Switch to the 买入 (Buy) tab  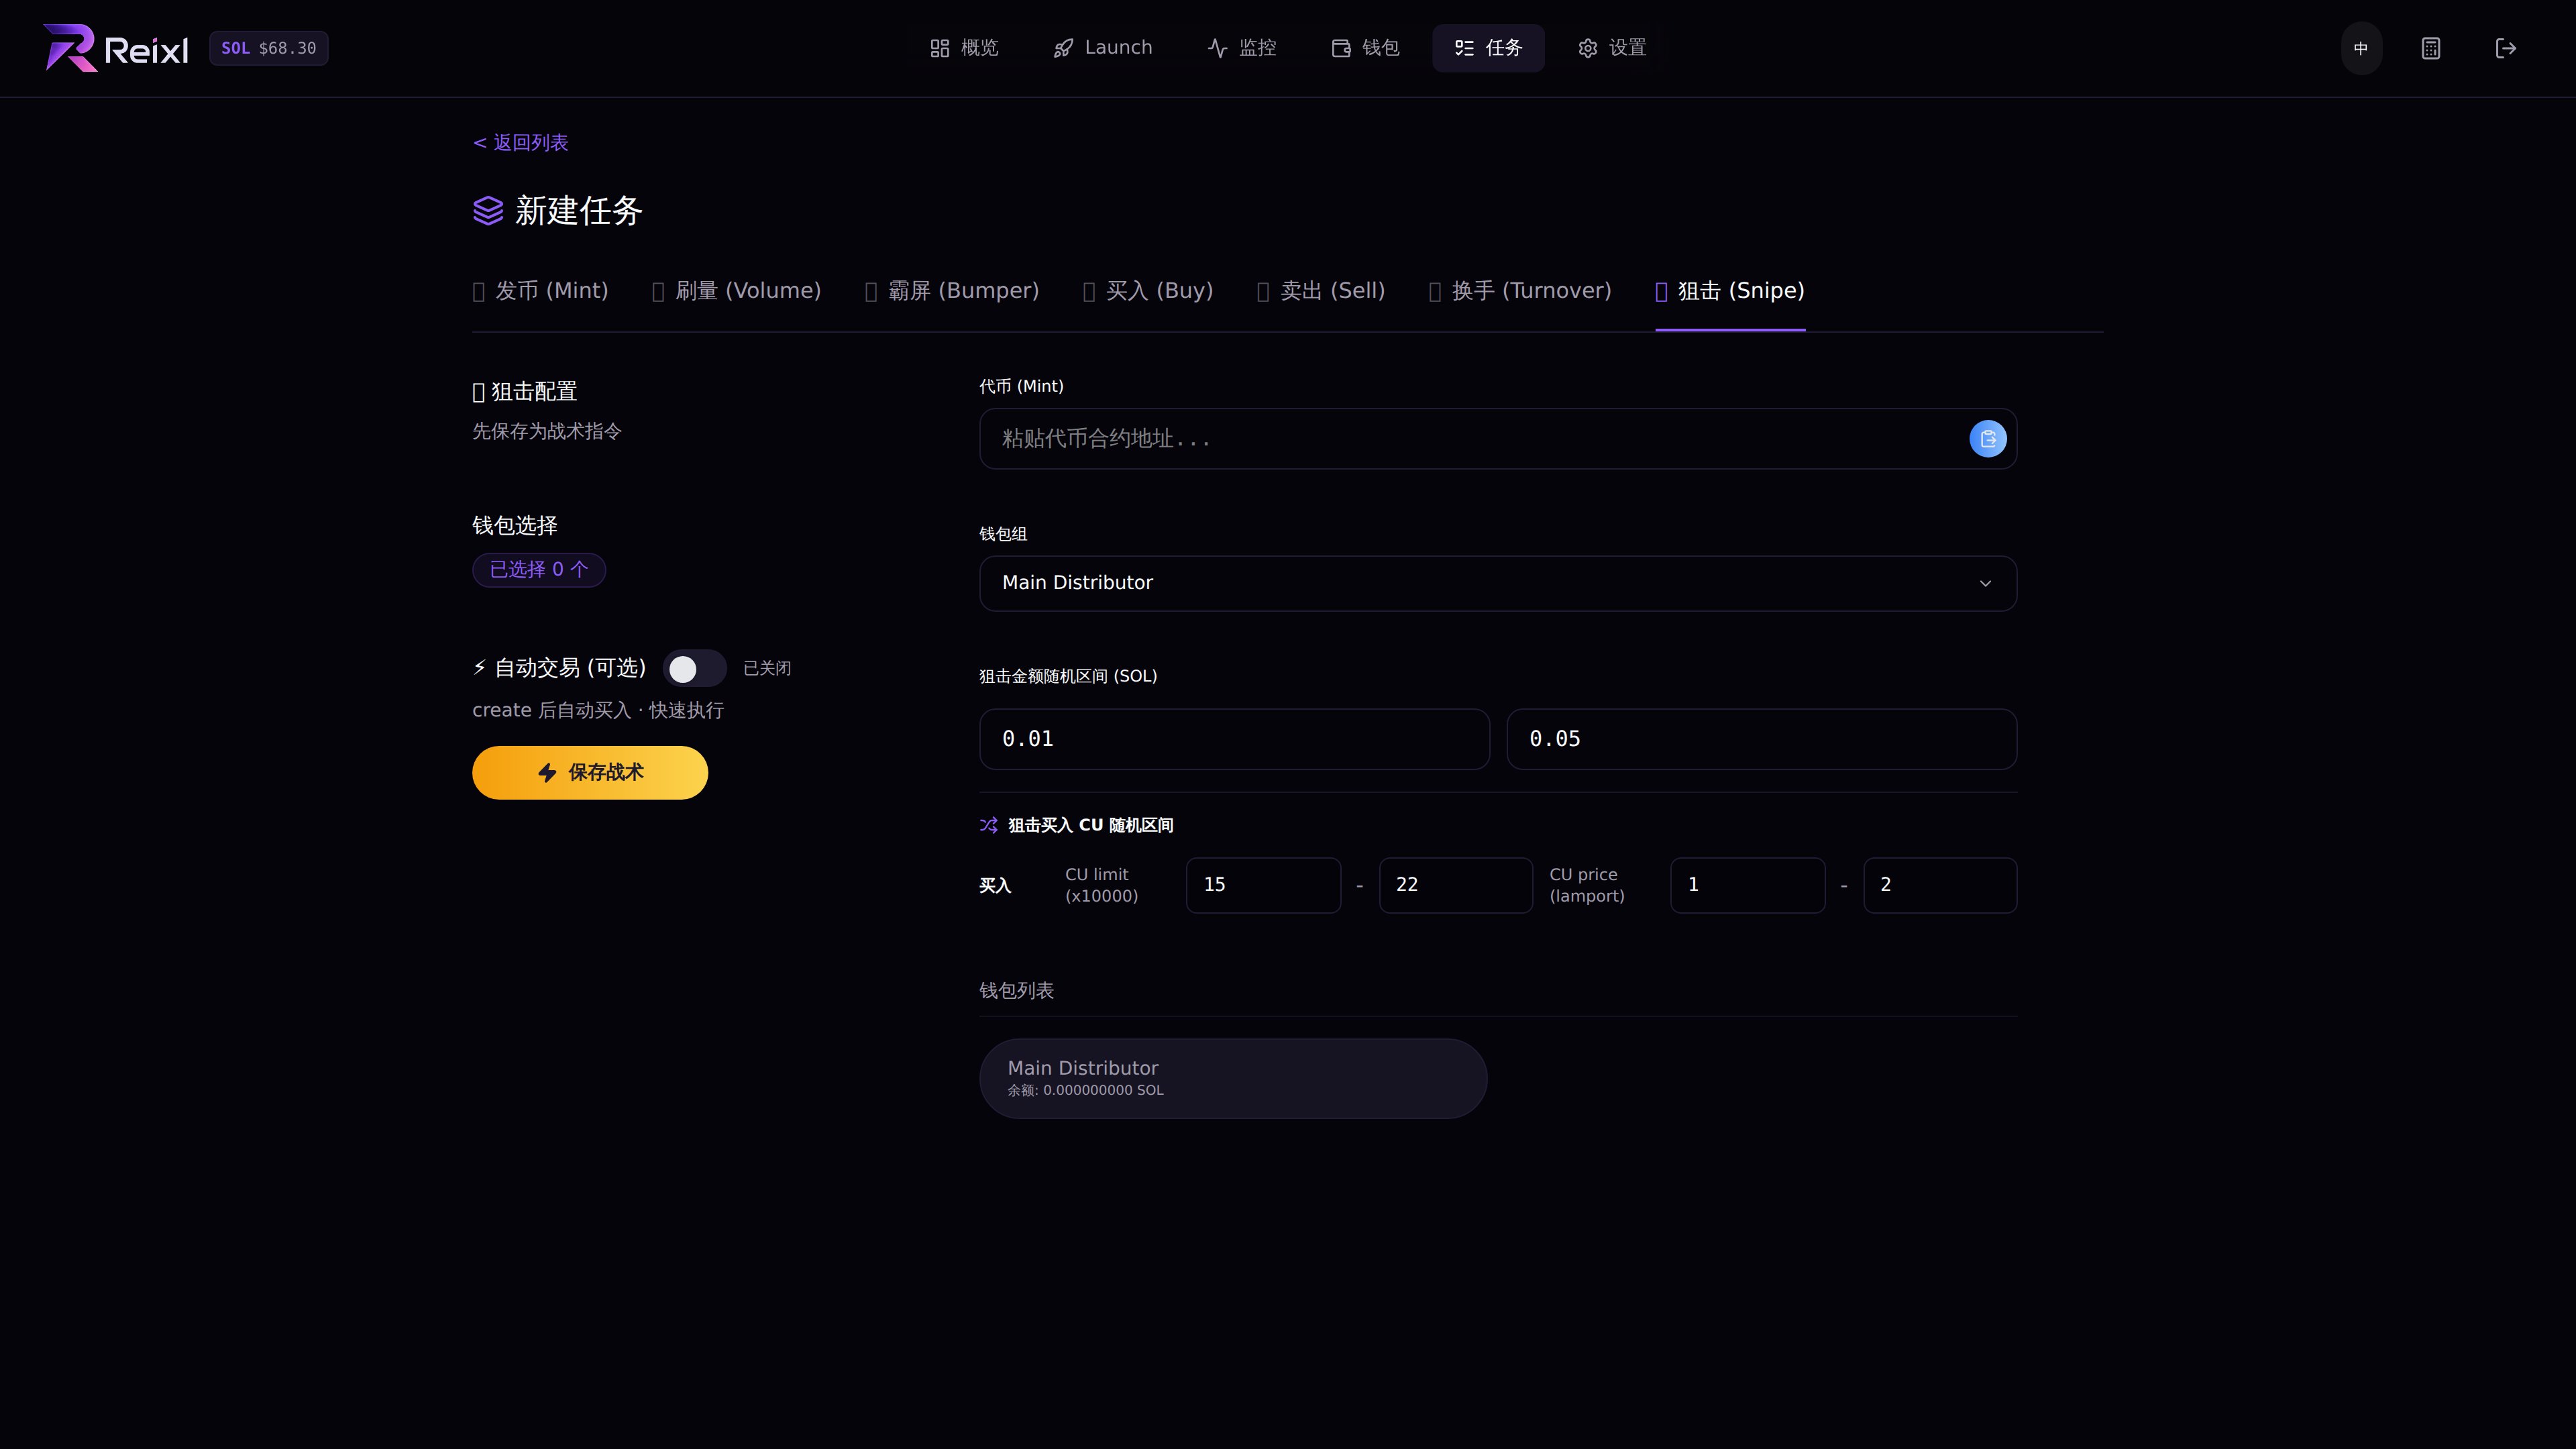pyautogui.click(x=1148, y=291)
